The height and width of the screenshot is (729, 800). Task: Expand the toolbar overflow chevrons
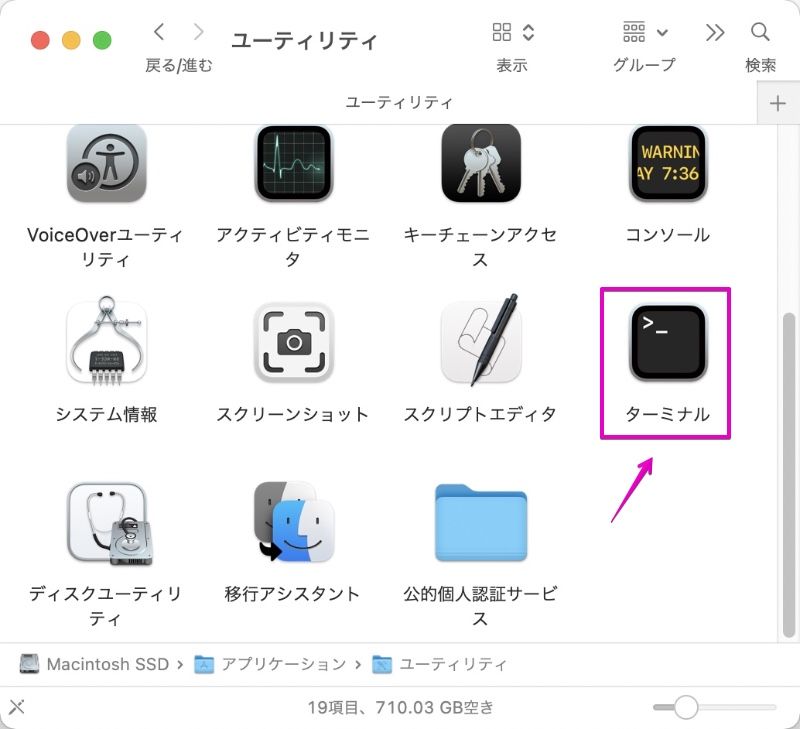coord(715,33)
